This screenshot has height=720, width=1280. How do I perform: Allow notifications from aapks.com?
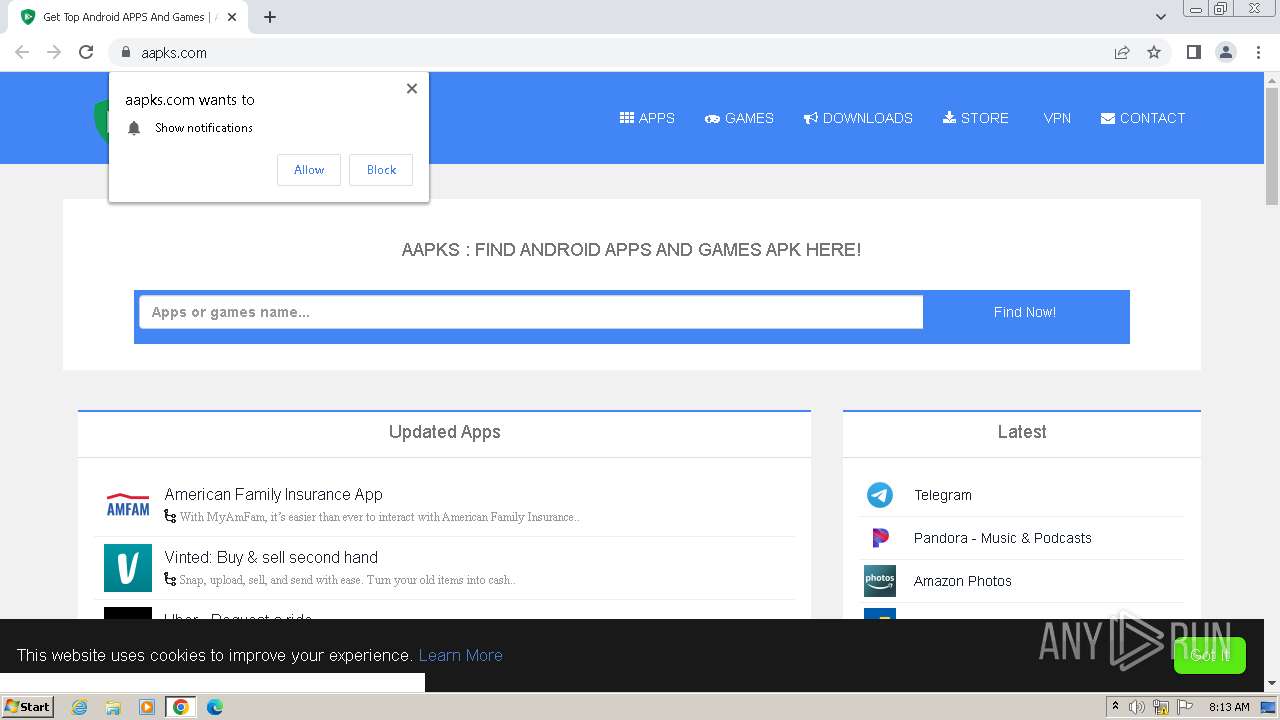[x=309, y=170]
